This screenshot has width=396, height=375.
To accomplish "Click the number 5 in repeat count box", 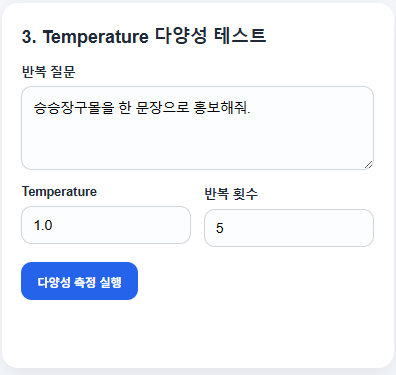I will coord(219,228).
